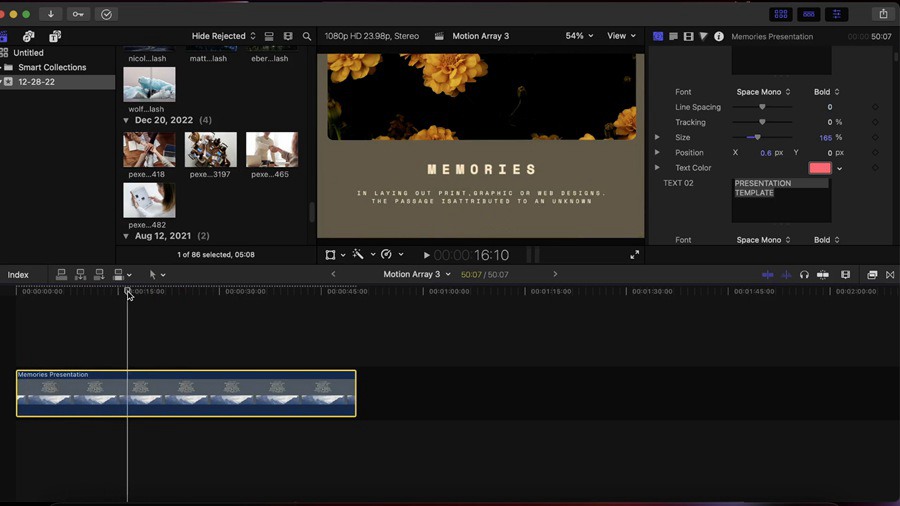Screen dimensions: 900x506
Task: Select the Memories Presentation timeline clip
Action: [x=186, y=394]
